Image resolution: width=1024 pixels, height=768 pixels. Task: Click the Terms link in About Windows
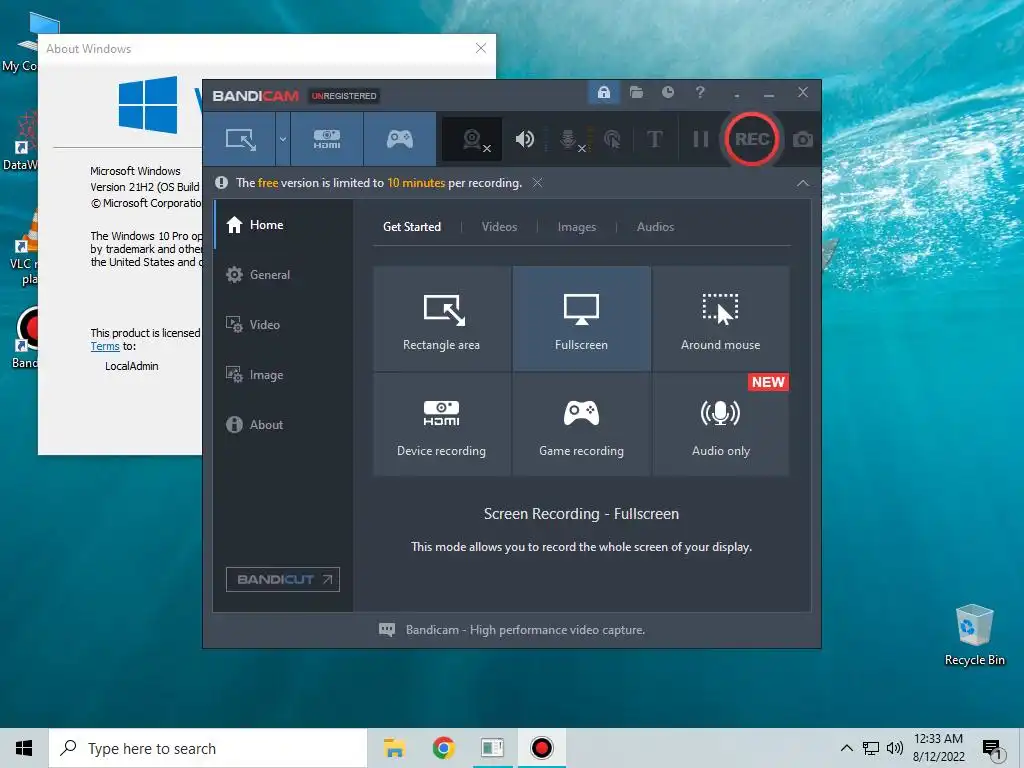(x=104, y=346)
